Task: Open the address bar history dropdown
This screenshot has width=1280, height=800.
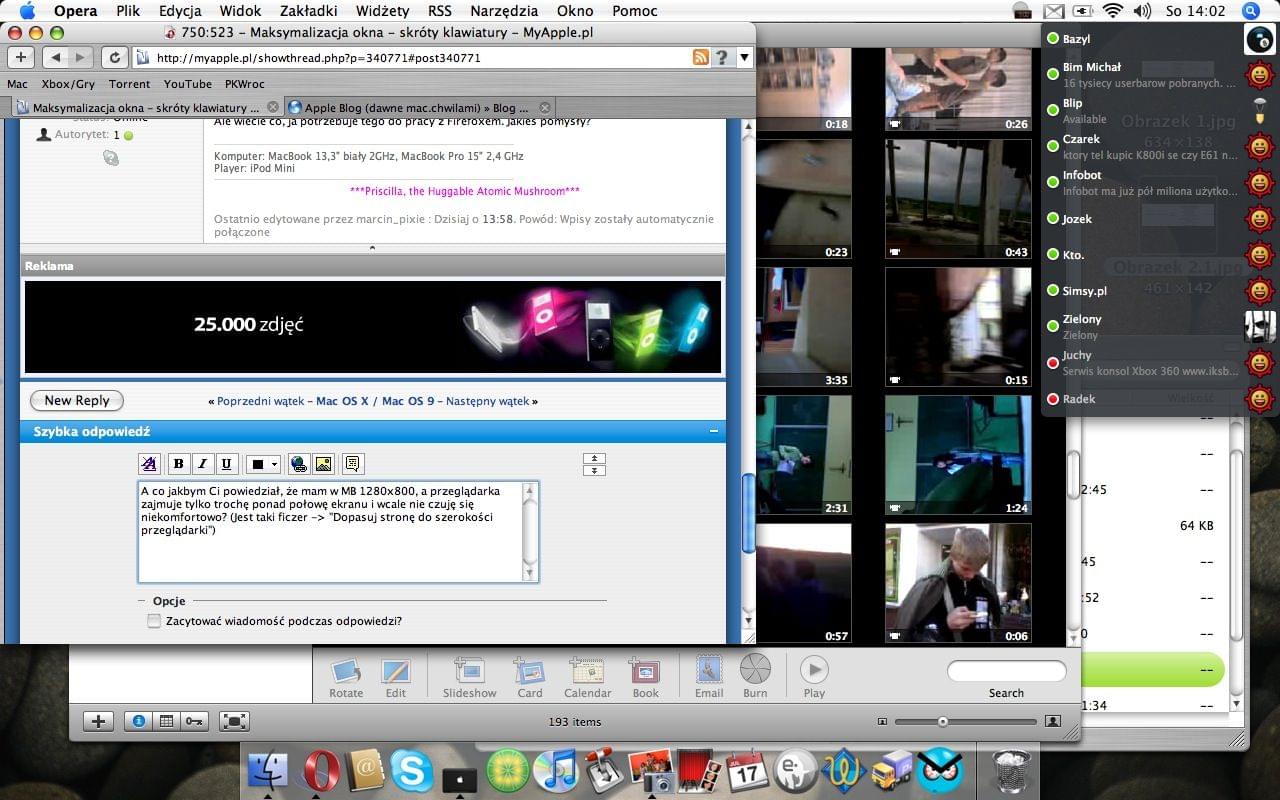Action: click(x=744, y=57)
